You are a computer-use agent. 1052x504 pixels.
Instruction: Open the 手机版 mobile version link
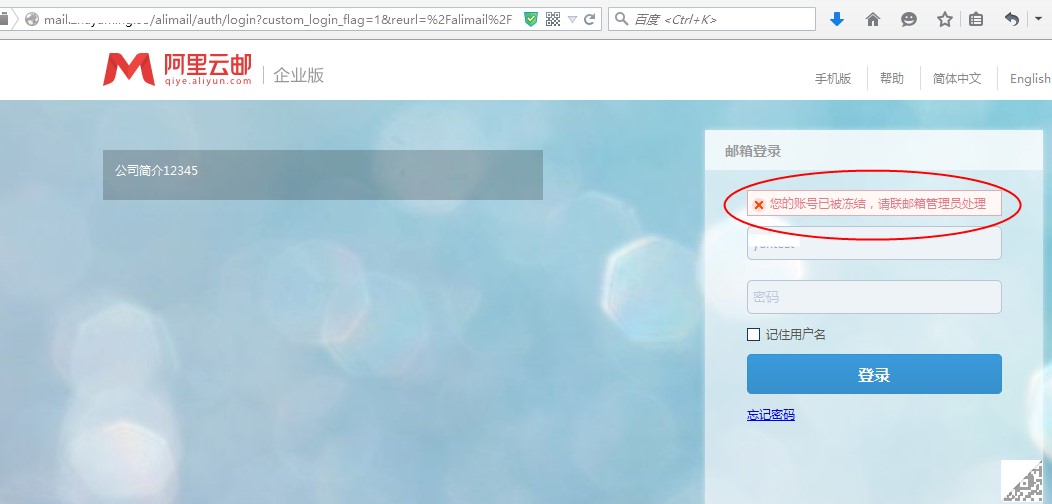pos(832,79)
